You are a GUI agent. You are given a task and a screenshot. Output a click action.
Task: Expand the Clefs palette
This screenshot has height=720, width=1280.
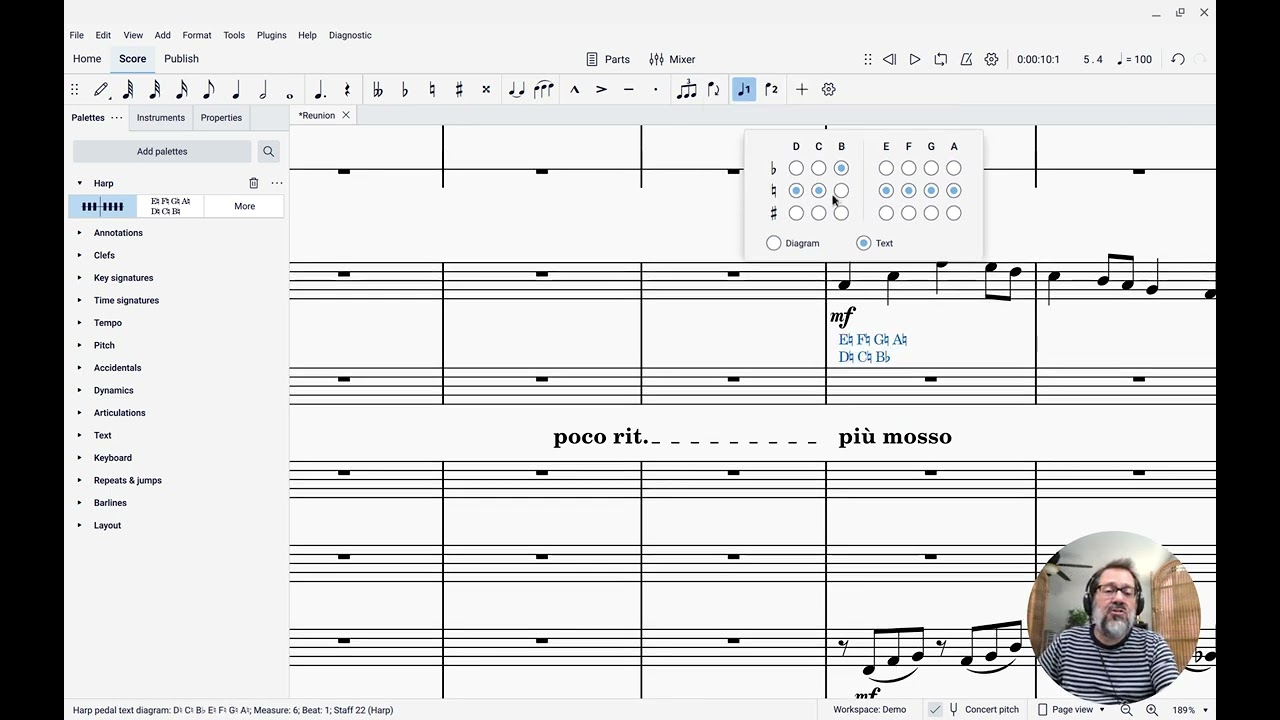coord(79,255)
